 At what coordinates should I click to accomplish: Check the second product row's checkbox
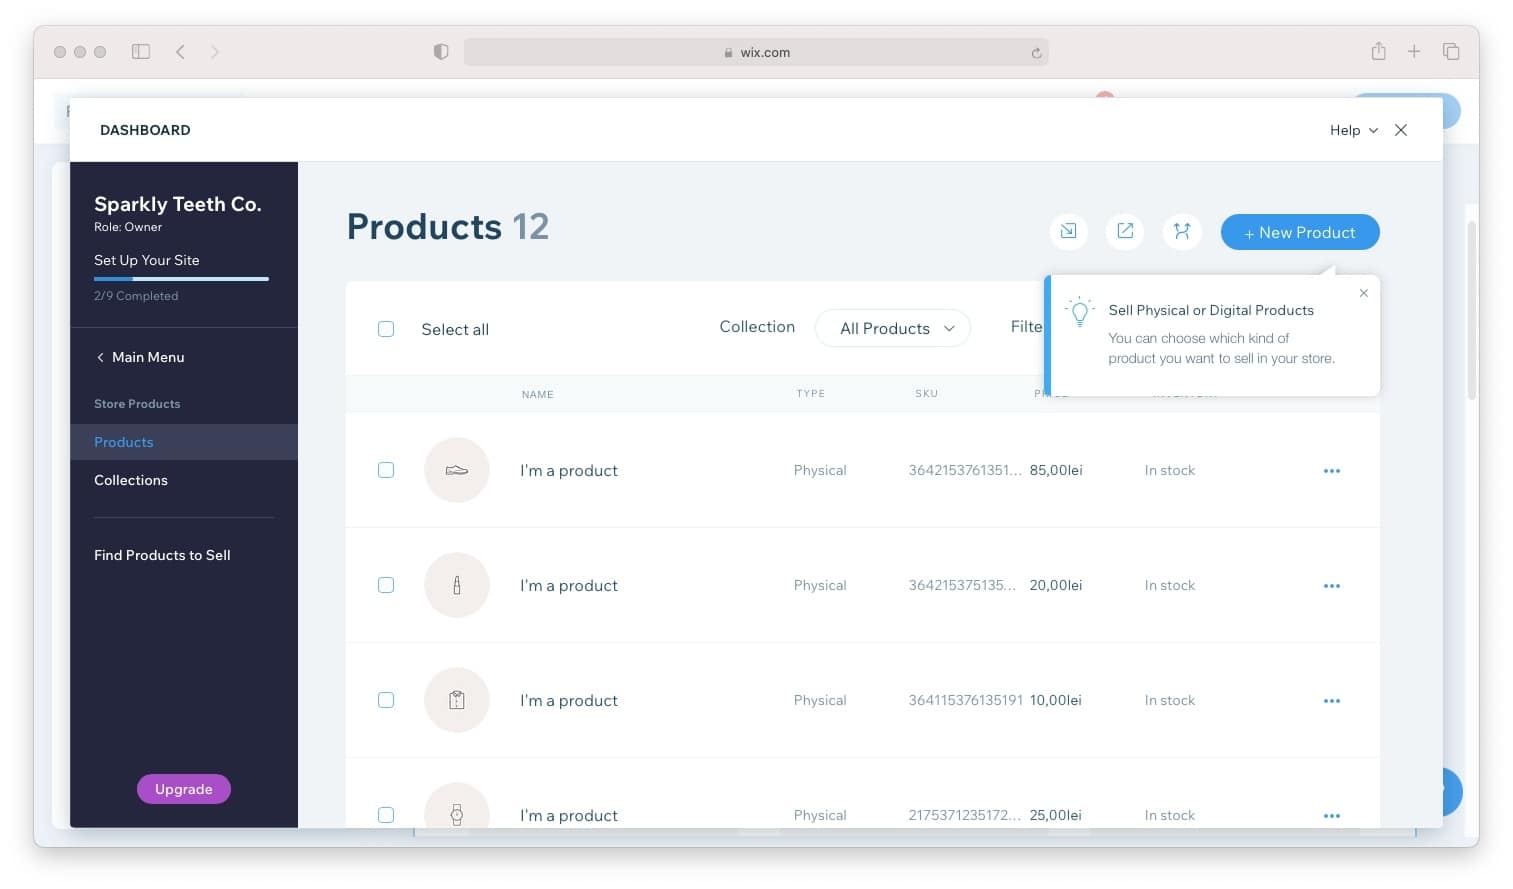[x=386, y=585]
